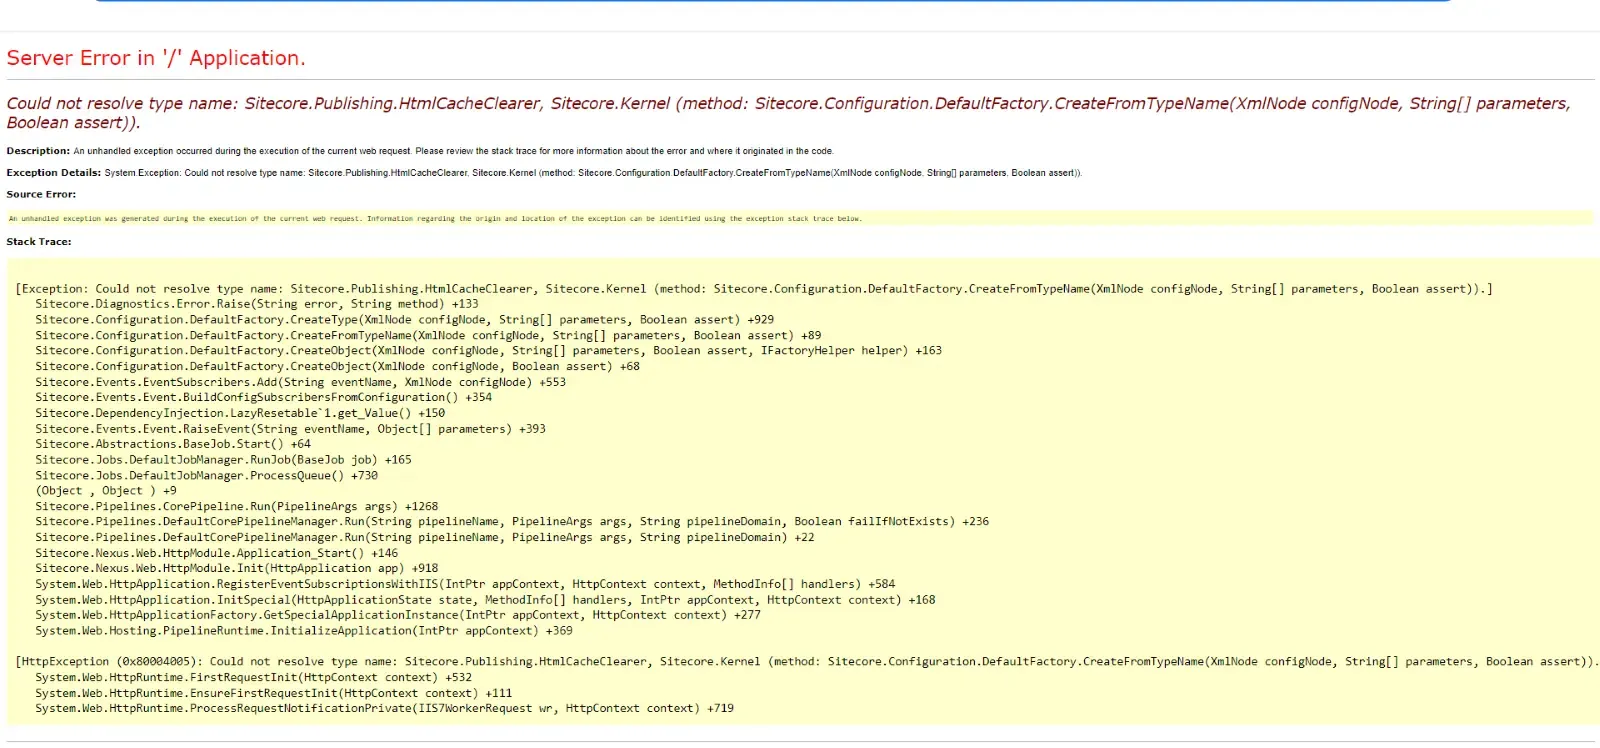Click the stack line "DefaultFactory.CreateType" ending with +929
Screen dimensions: 1600x748
pos(404,320)
